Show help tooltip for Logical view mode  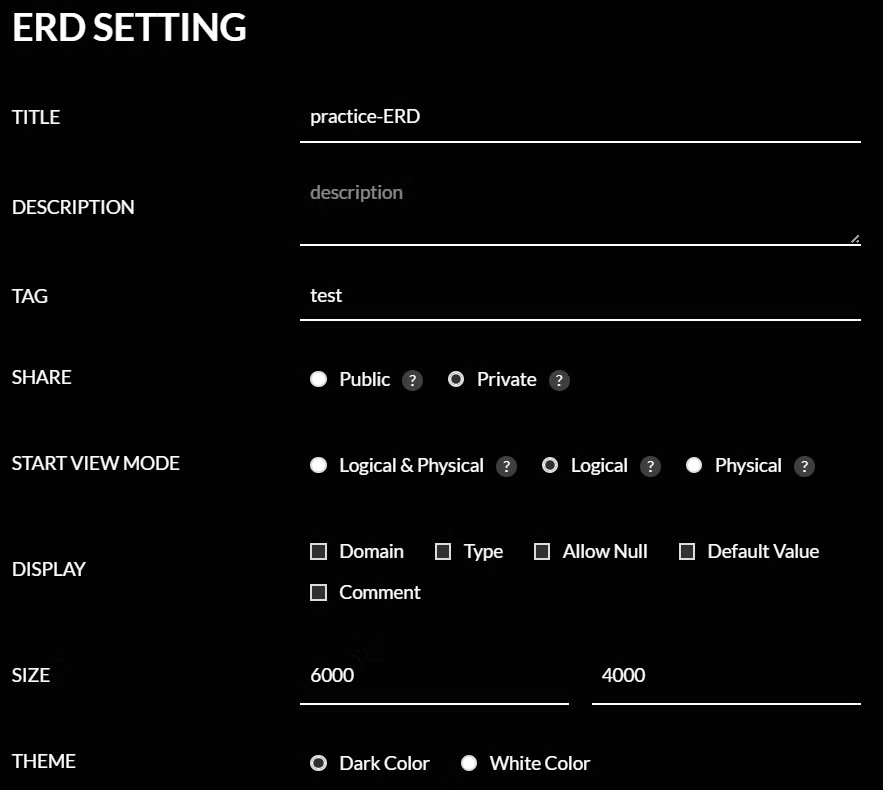point(650,466)
